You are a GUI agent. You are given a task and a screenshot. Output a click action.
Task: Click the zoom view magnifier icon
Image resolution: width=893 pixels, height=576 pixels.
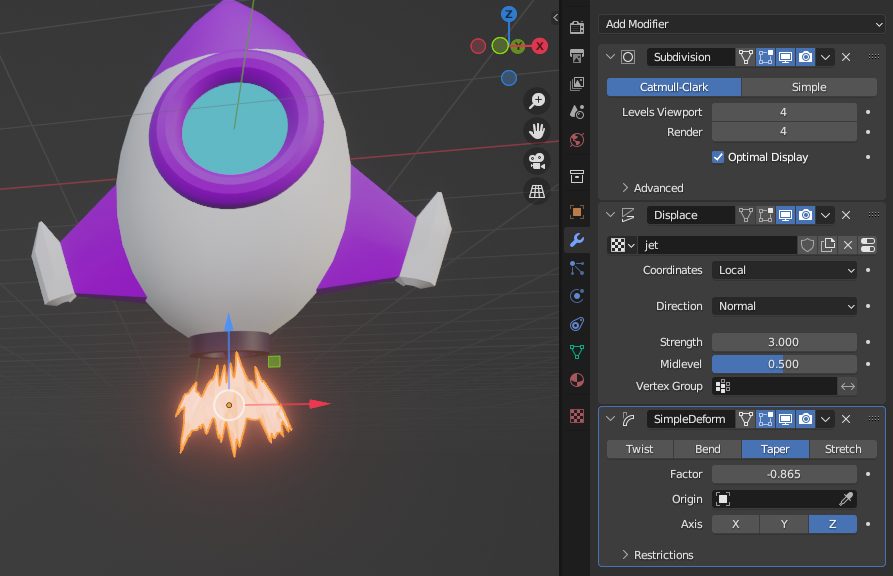[537, 100]
